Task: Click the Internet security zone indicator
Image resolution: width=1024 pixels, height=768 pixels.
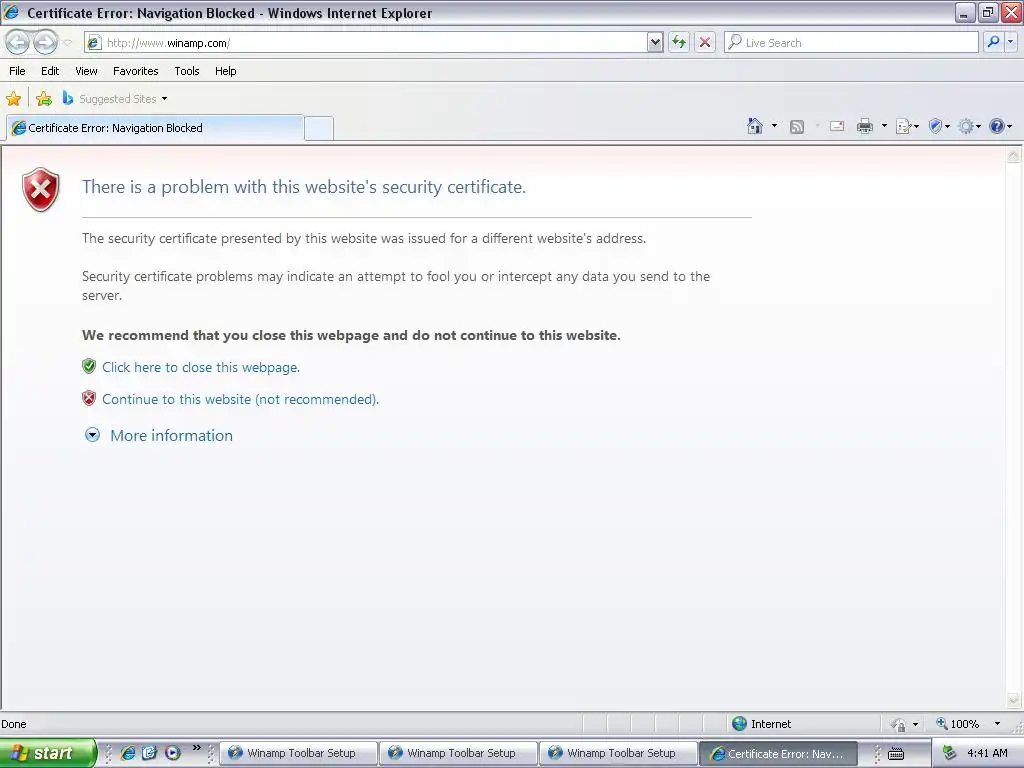Action: pyautogui.click(x=761, y=724)
